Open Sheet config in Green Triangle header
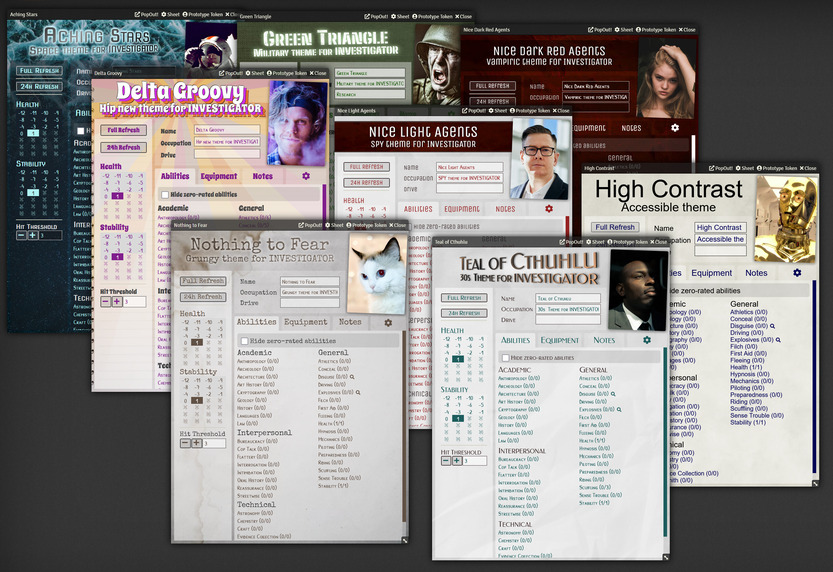The width and height of the screenshot is (833, 572). point(400,16)
